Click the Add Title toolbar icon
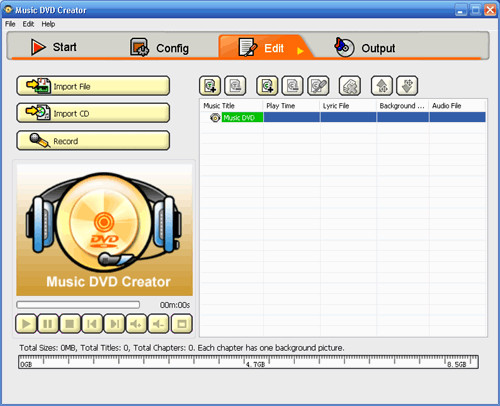Screen dimensions: 500x406 [x=210, y=86]
